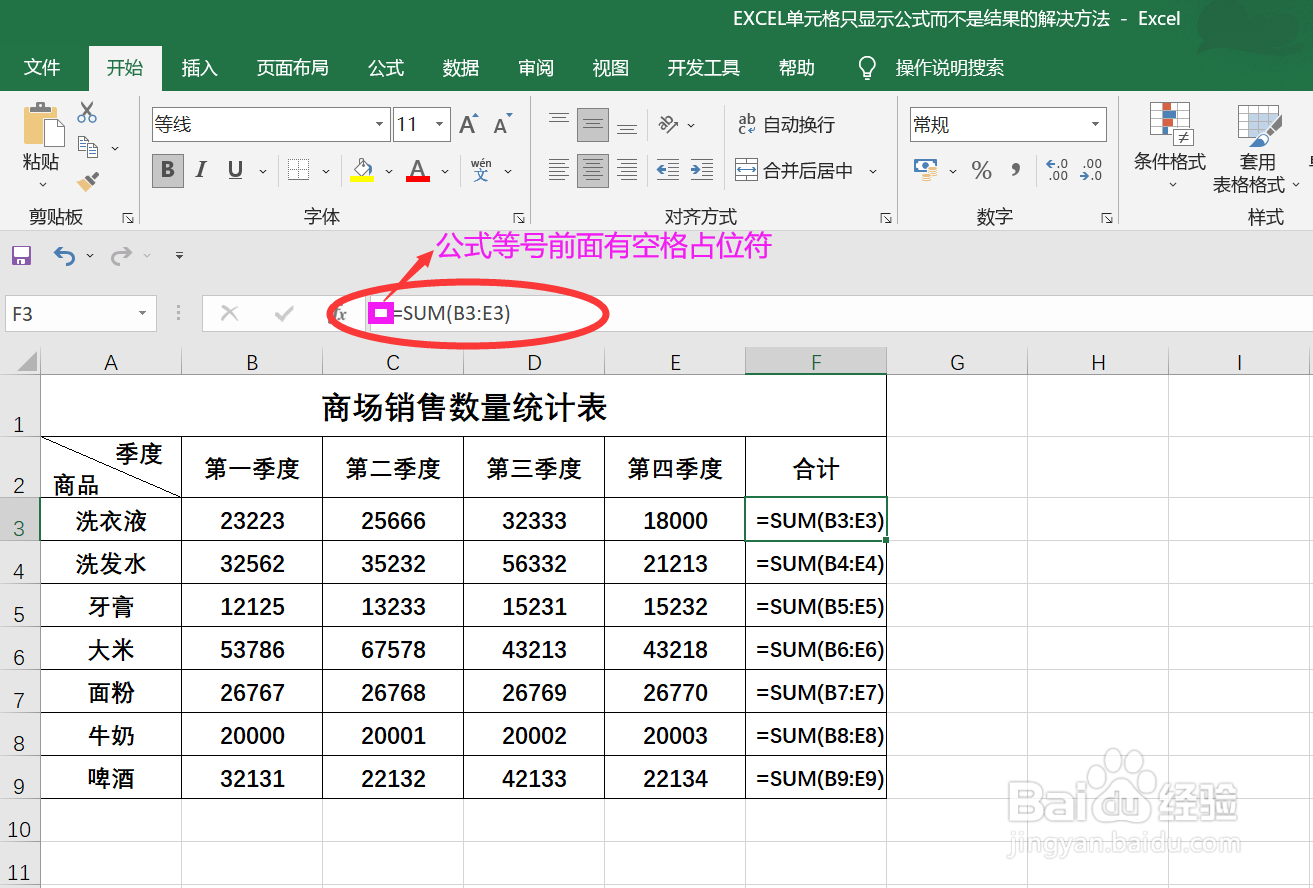This screenshot has width=1313, height=888.
Task: Open the font size 11 dropdown
Action: [440, 125]
